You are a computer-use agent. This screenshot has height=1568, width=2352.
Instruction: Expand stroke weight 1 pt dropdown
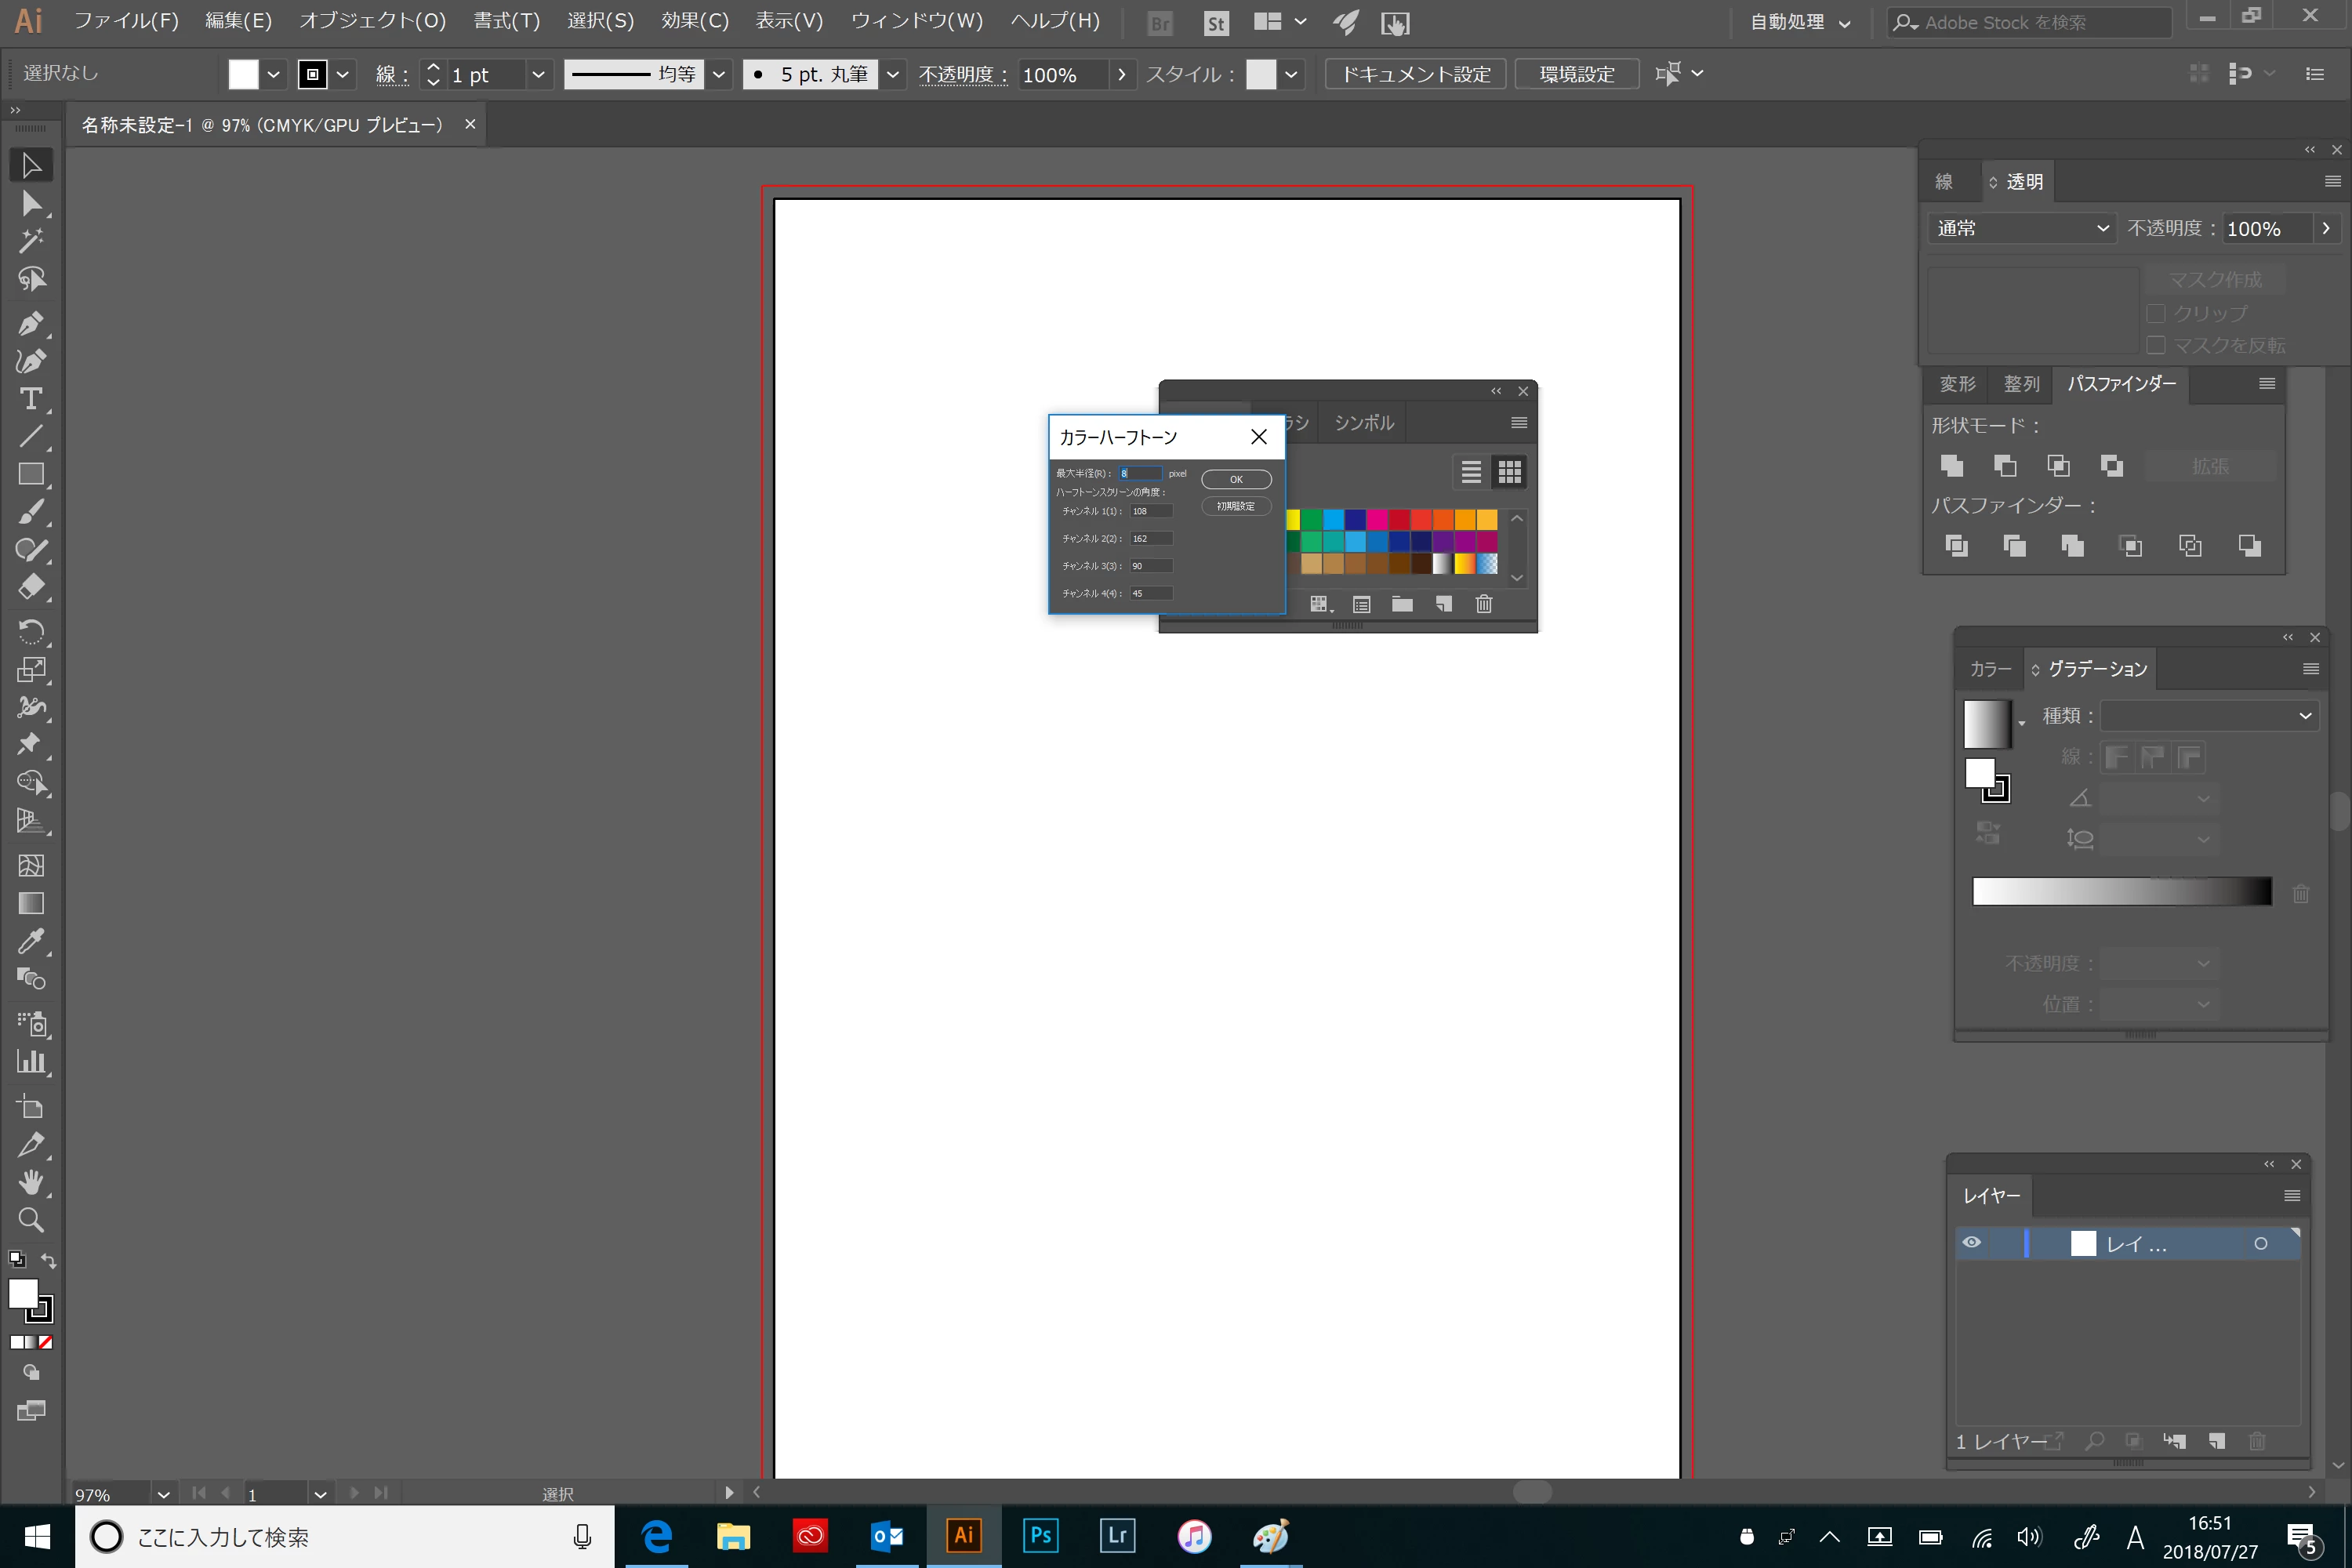click(x=538, y=74)
